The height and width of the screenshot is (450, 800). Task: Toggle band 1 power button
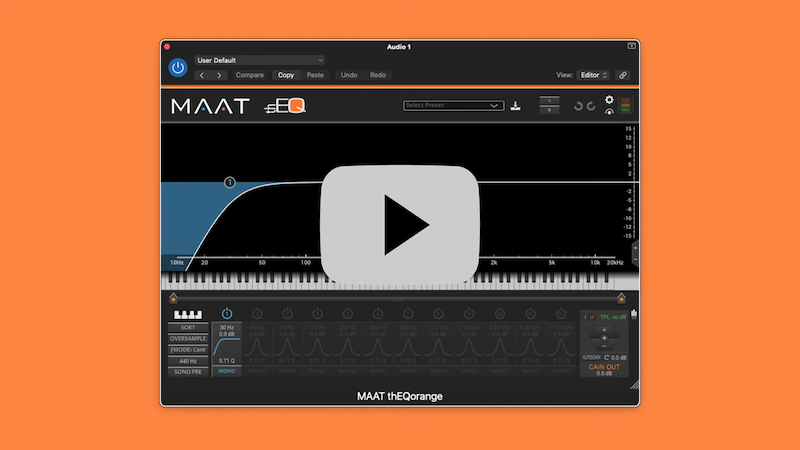[227, 313]
